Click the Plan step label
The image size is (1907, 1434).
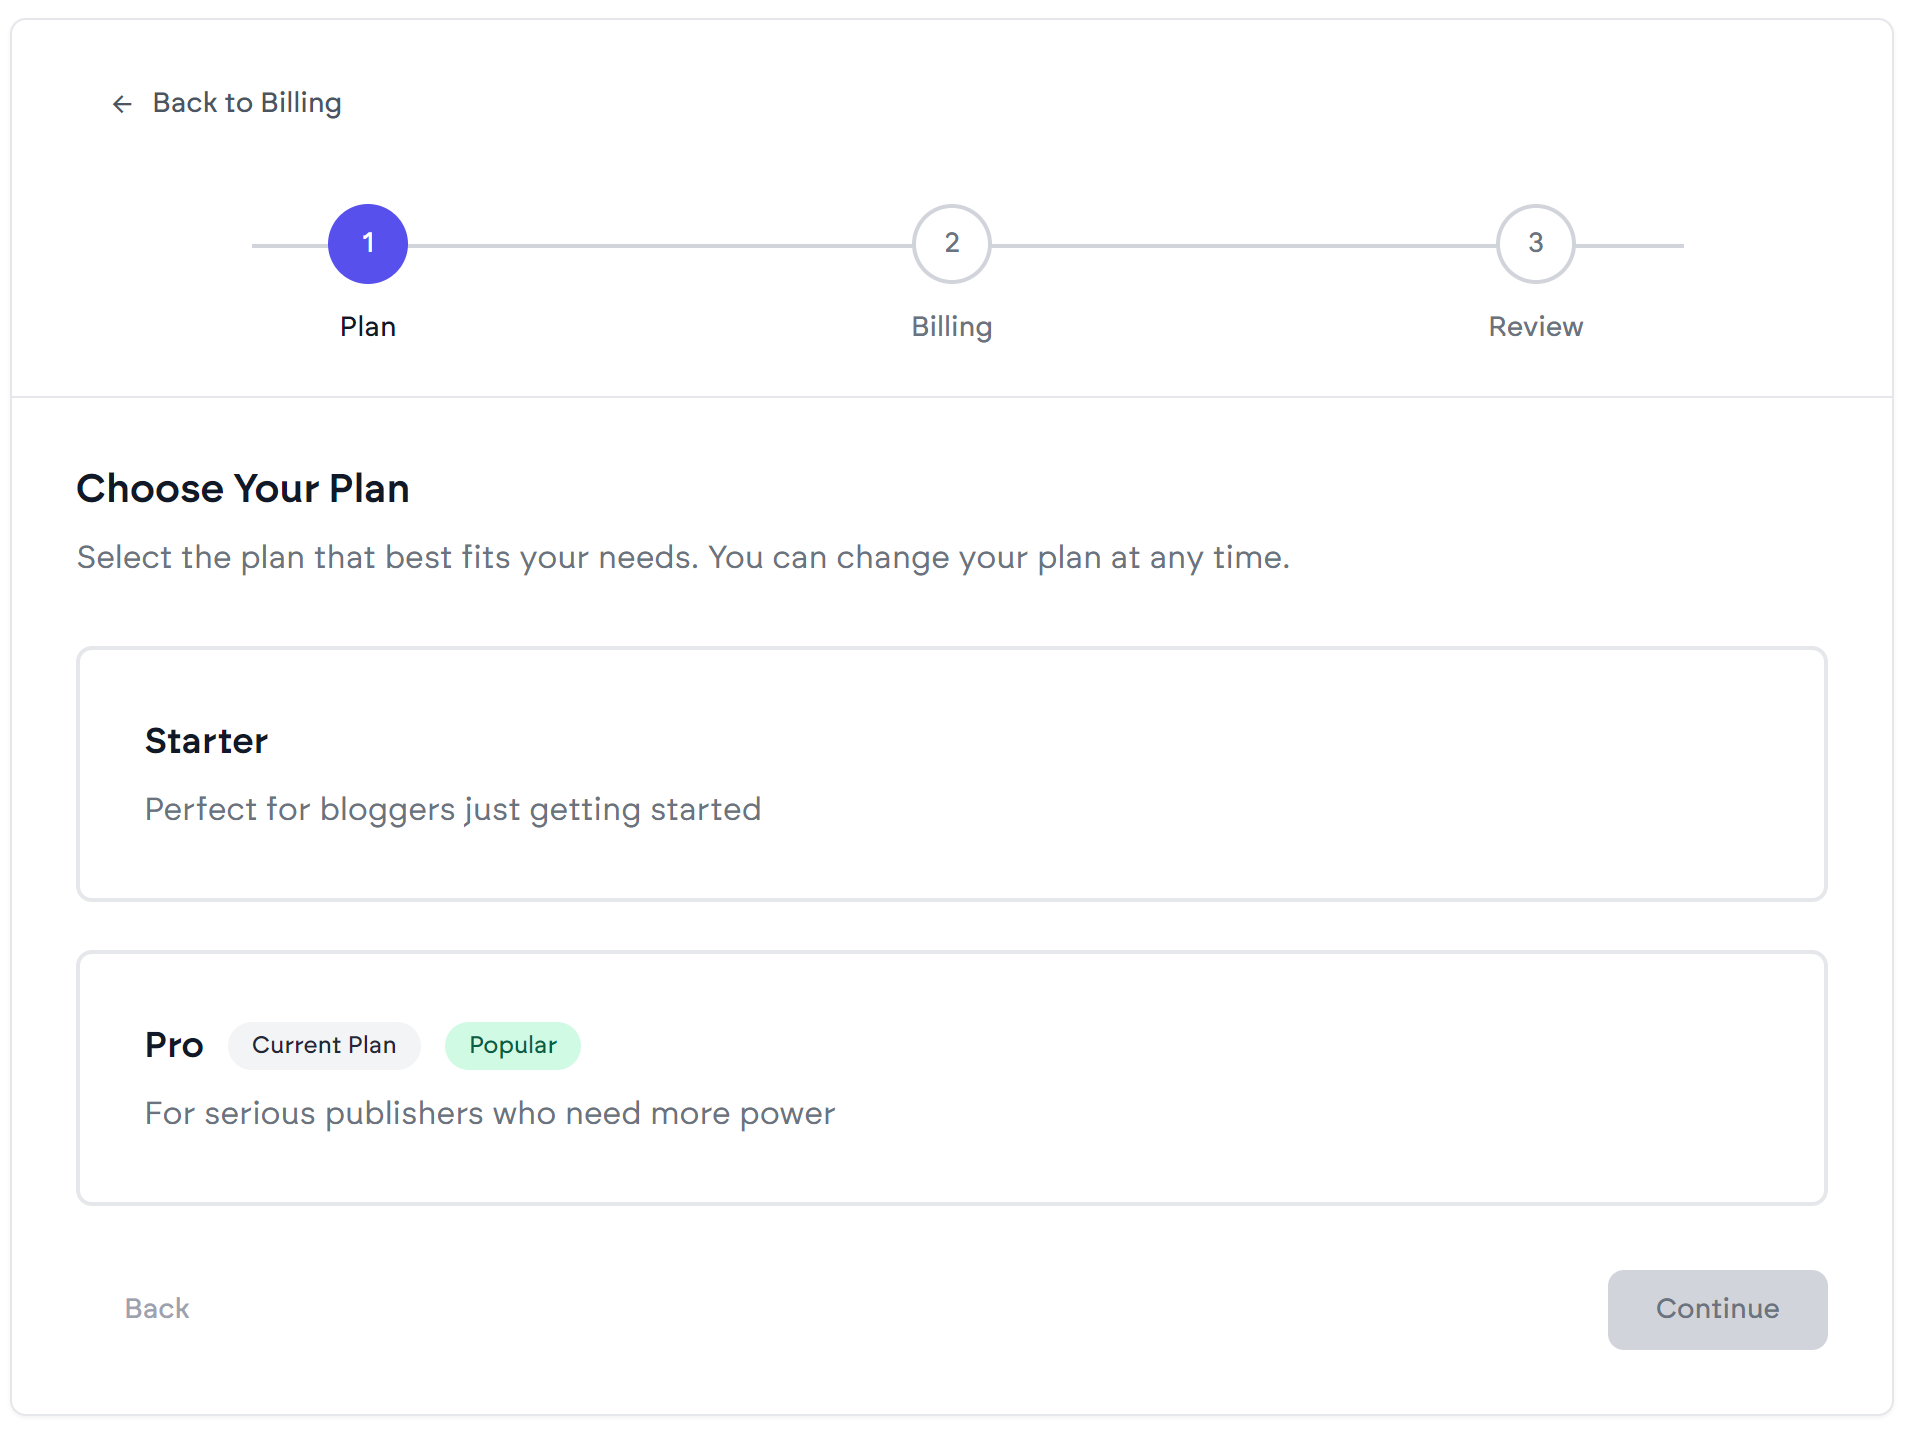coord(368,327)
